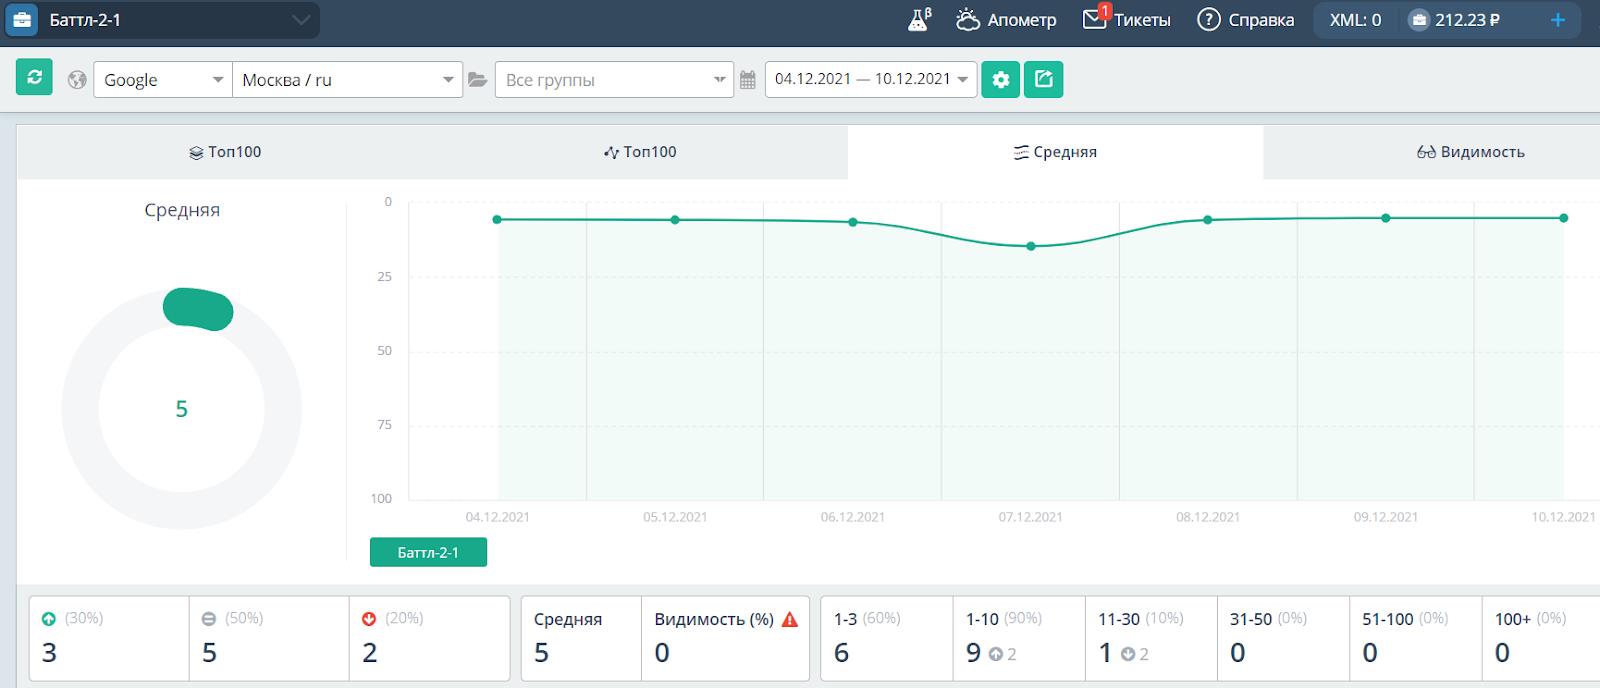Click the export share icon button
Image resolution: width=1600 pixels, height=688 pixels.
tap(1043, 79)
